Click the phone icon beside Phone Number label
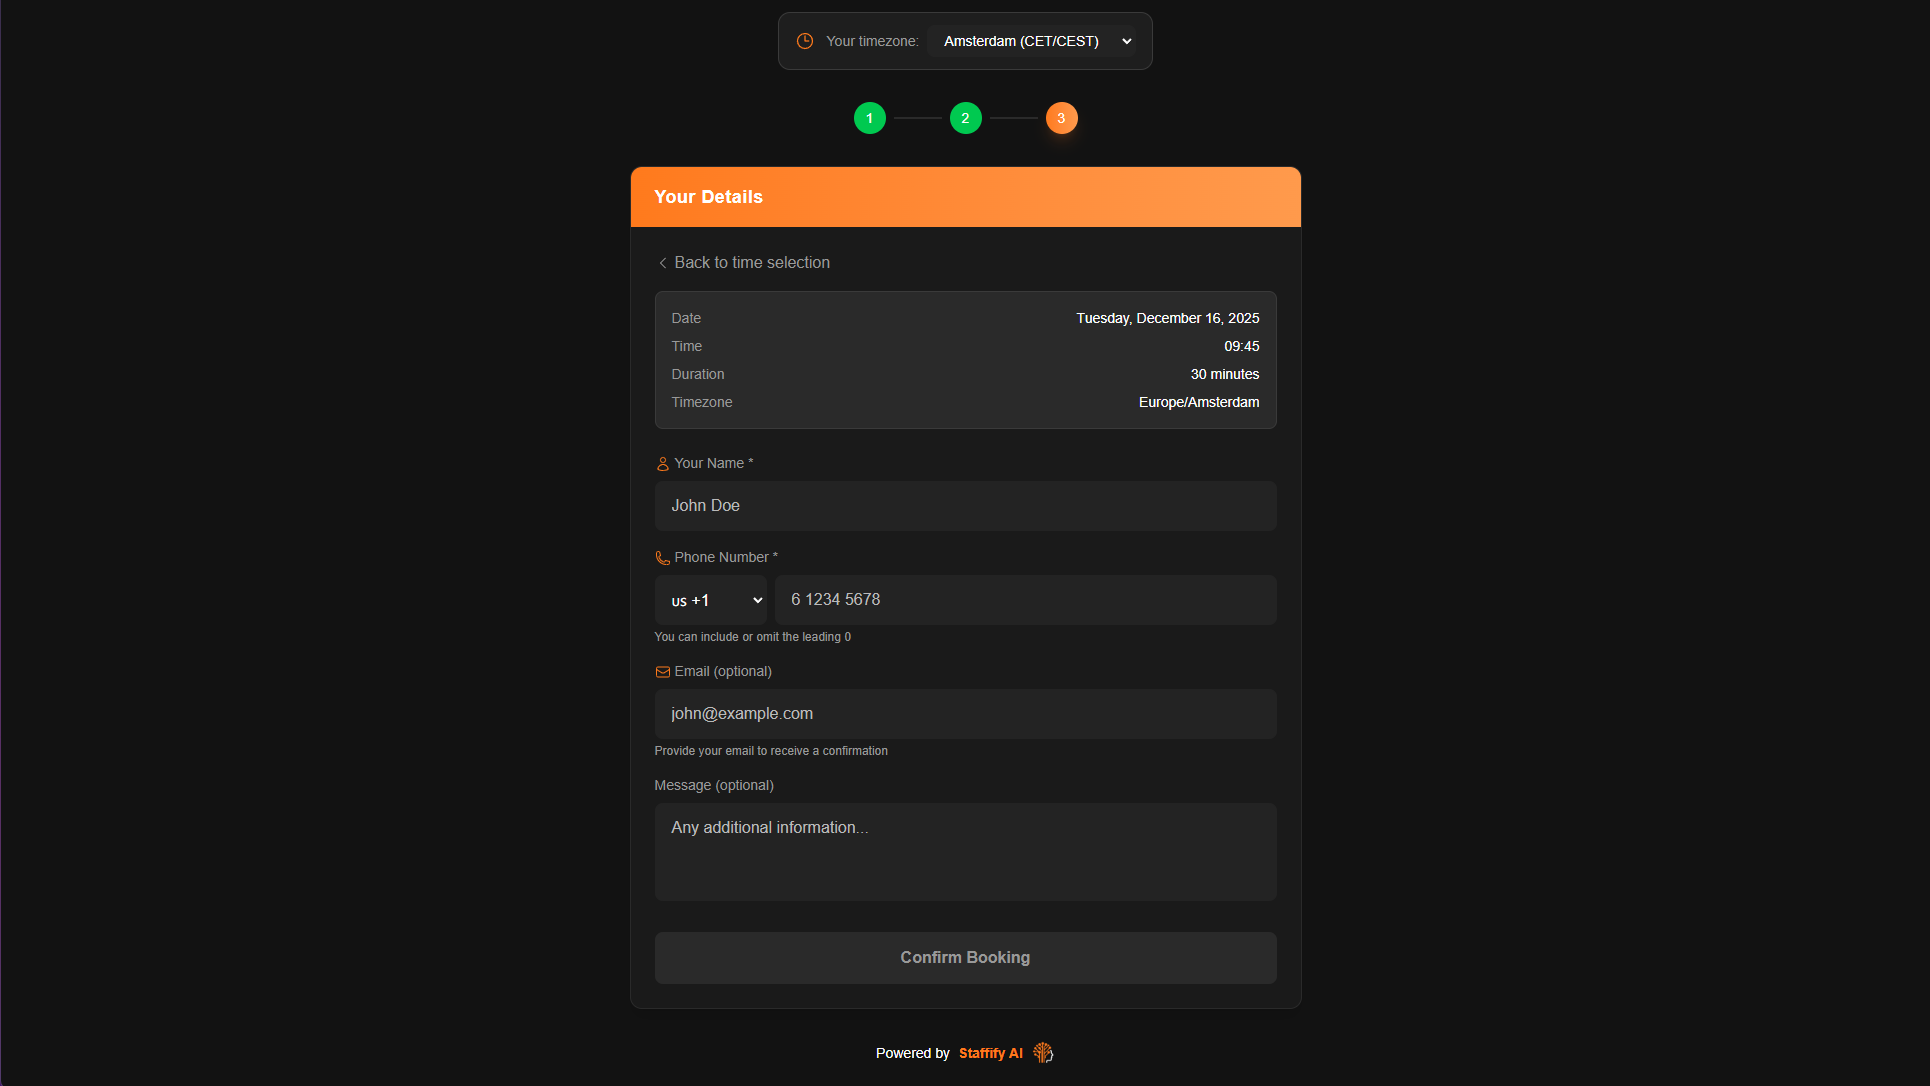The width and height of the screenshot is (1930, 1086). pos(662,558)
